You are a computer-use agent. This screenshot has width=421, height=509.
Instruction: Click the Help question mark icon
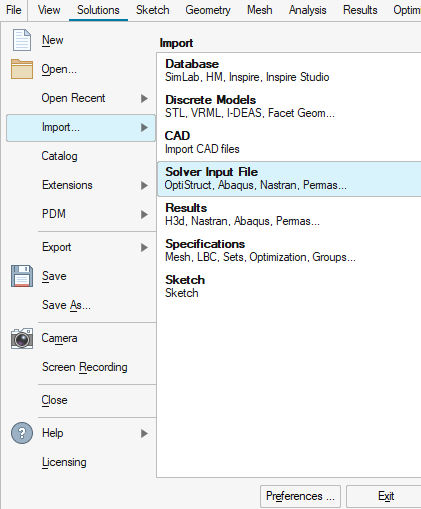point(22,433)
